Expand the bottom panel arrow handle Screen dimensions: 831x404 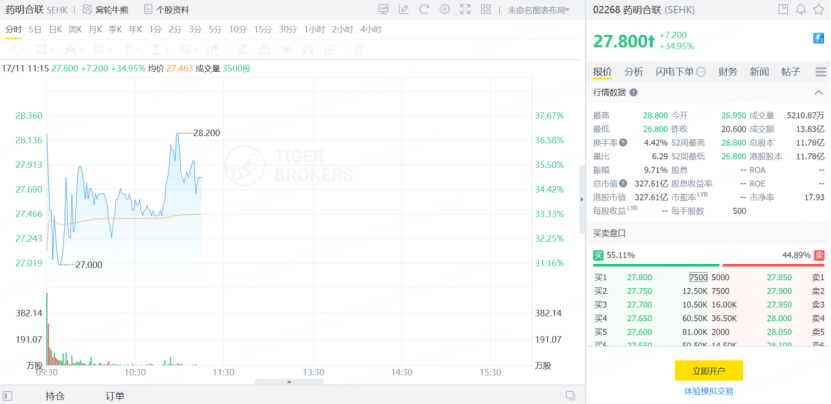click(x=289, y=382)
